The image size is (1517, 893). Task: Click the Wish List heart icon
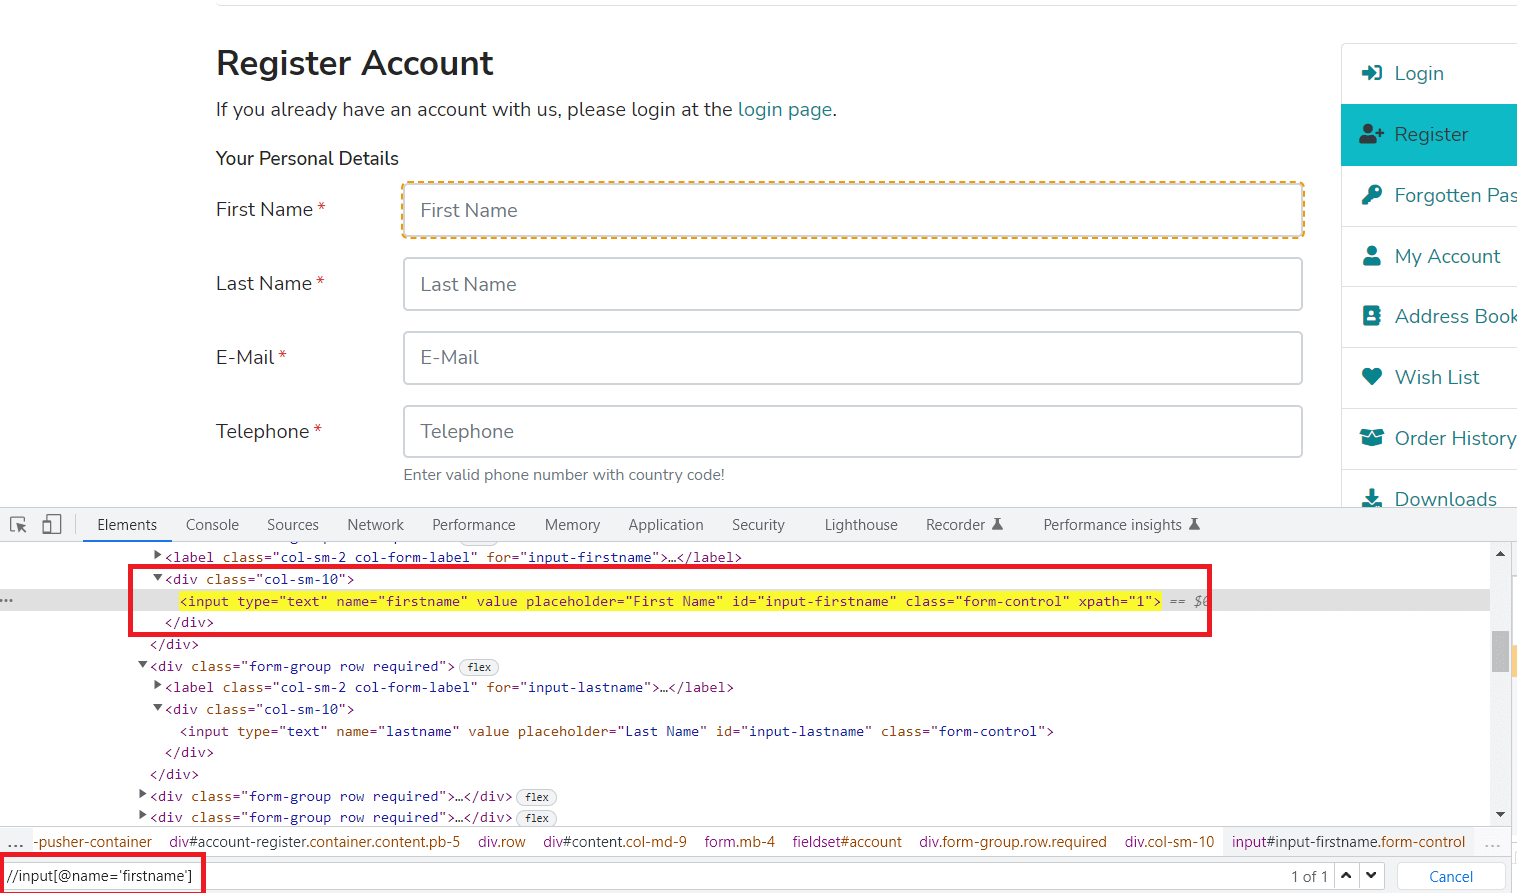tap(1372, 377)
